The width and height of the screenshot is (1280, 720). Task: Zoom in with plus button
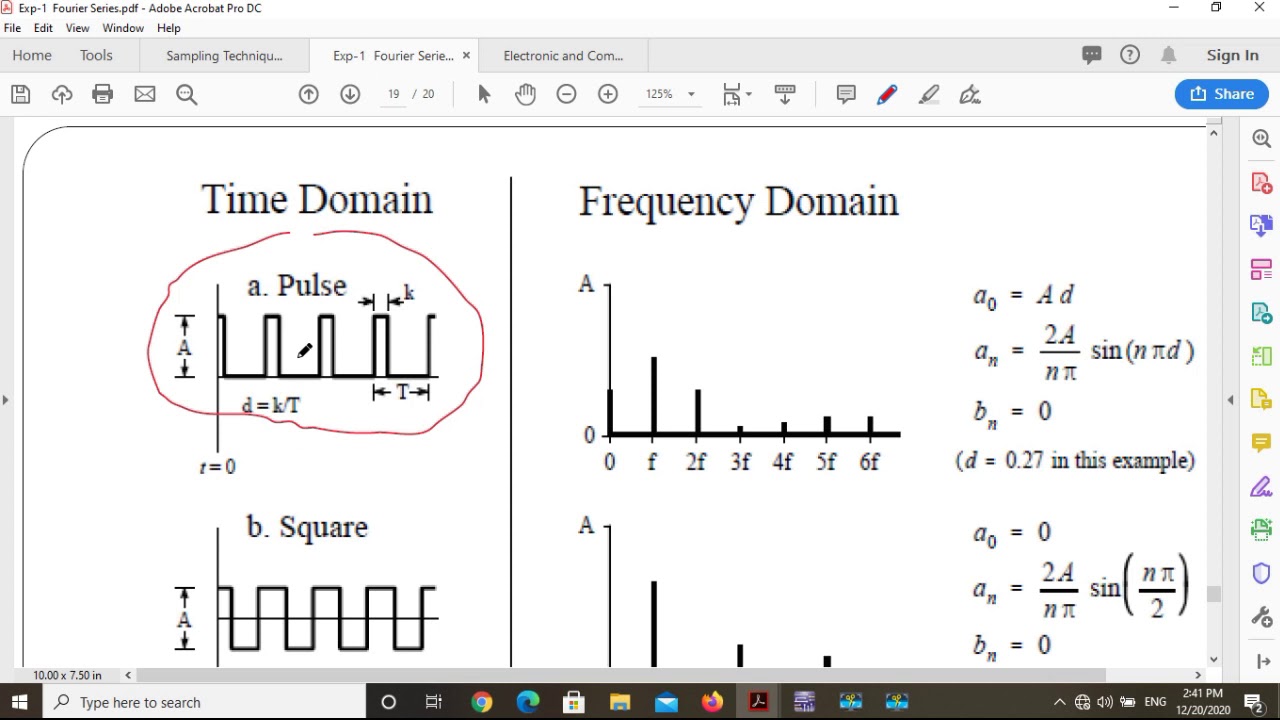click(608, 94)
